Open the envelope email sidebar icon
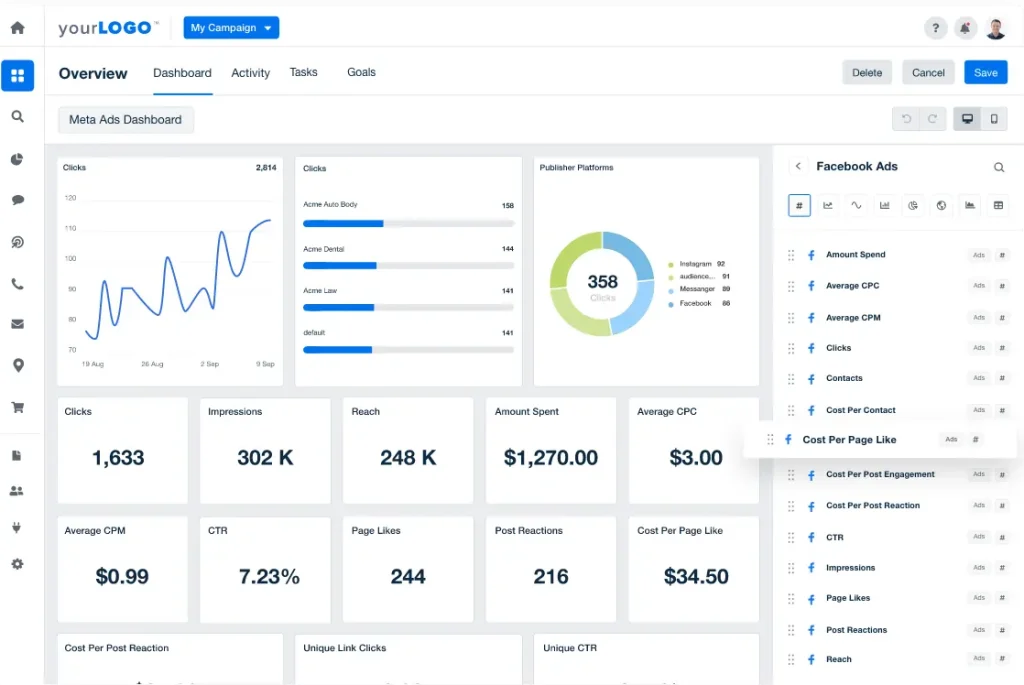 [18, 324]
